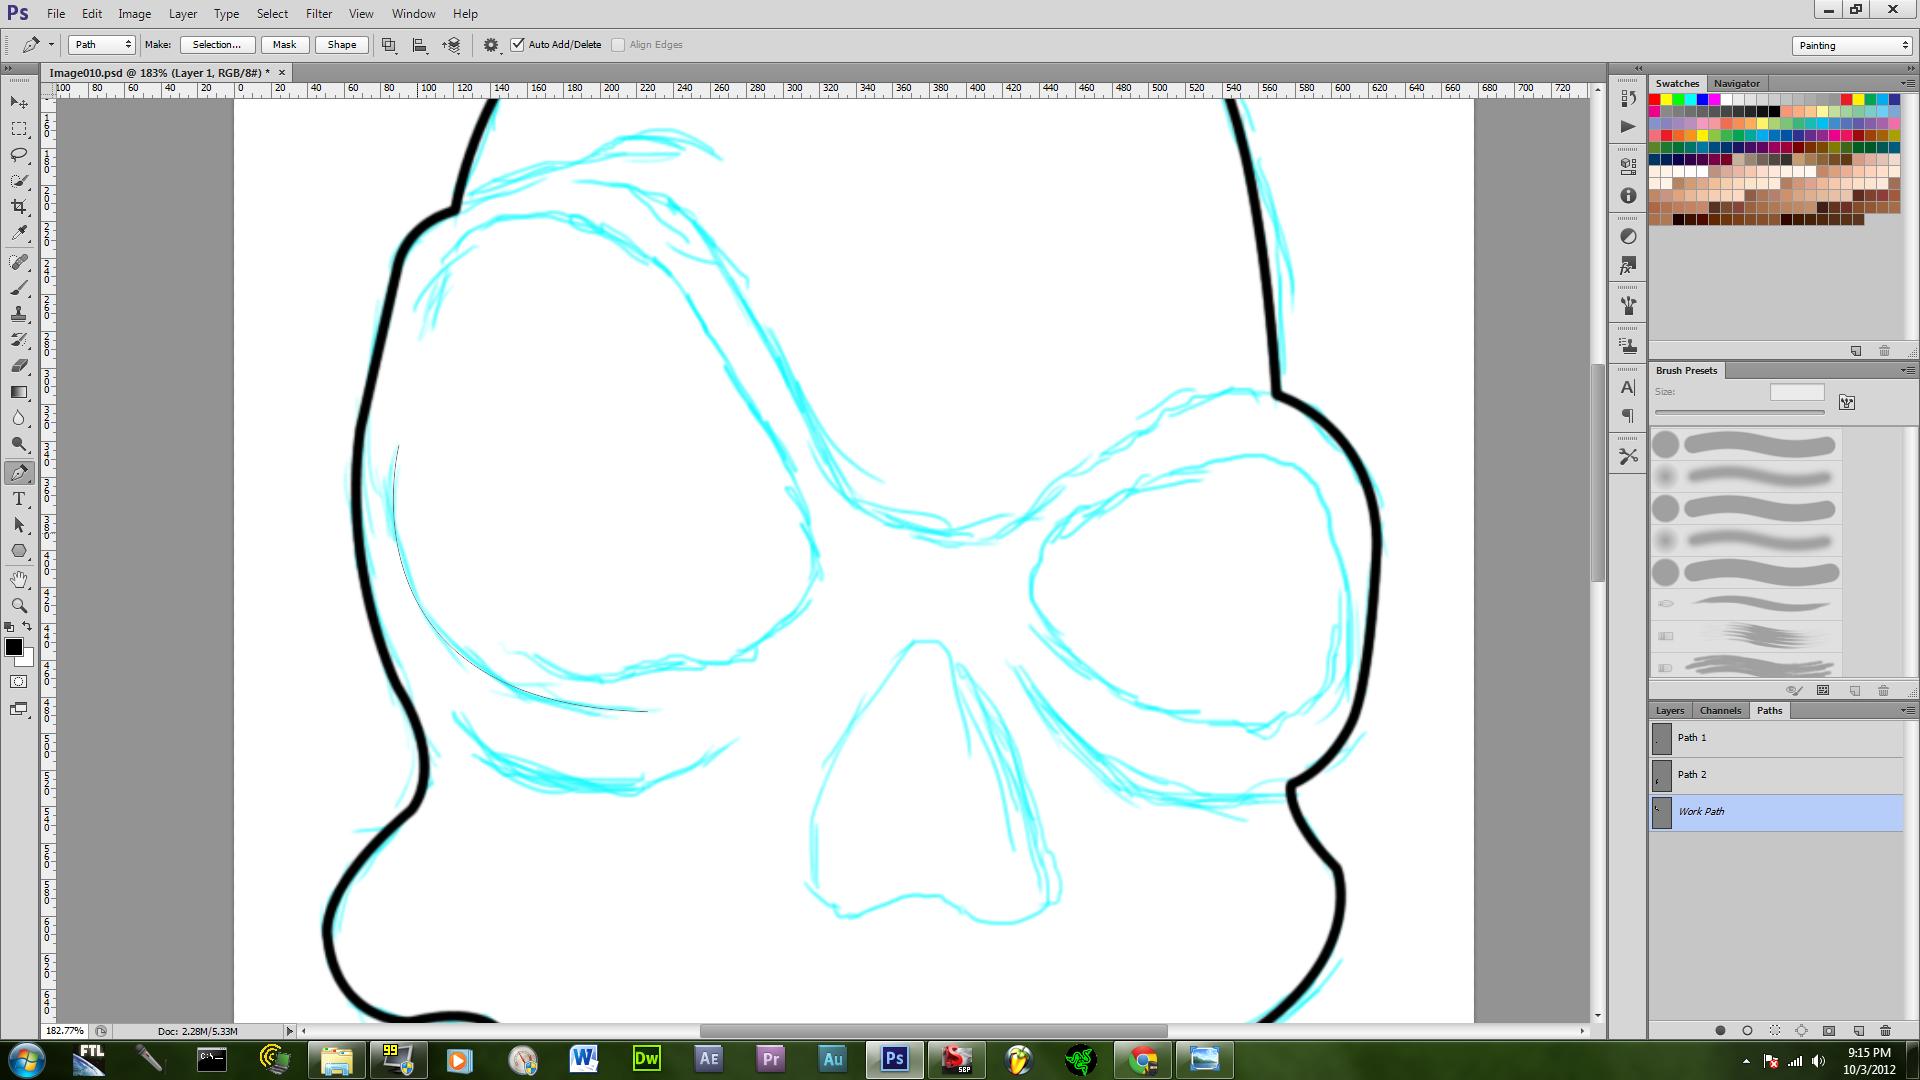
Task: Click the Gradient tool
Action: click(19, 392)
